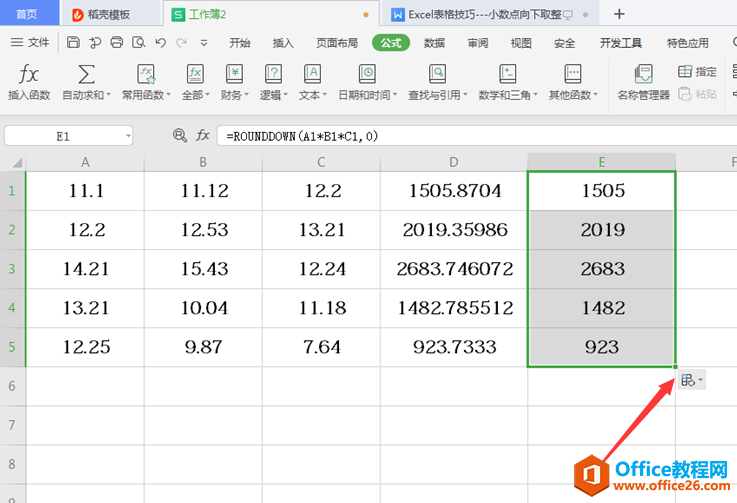Screen dimensions: 737x503
Task: Click the Select All corner triangle
Action: (17, 163)
